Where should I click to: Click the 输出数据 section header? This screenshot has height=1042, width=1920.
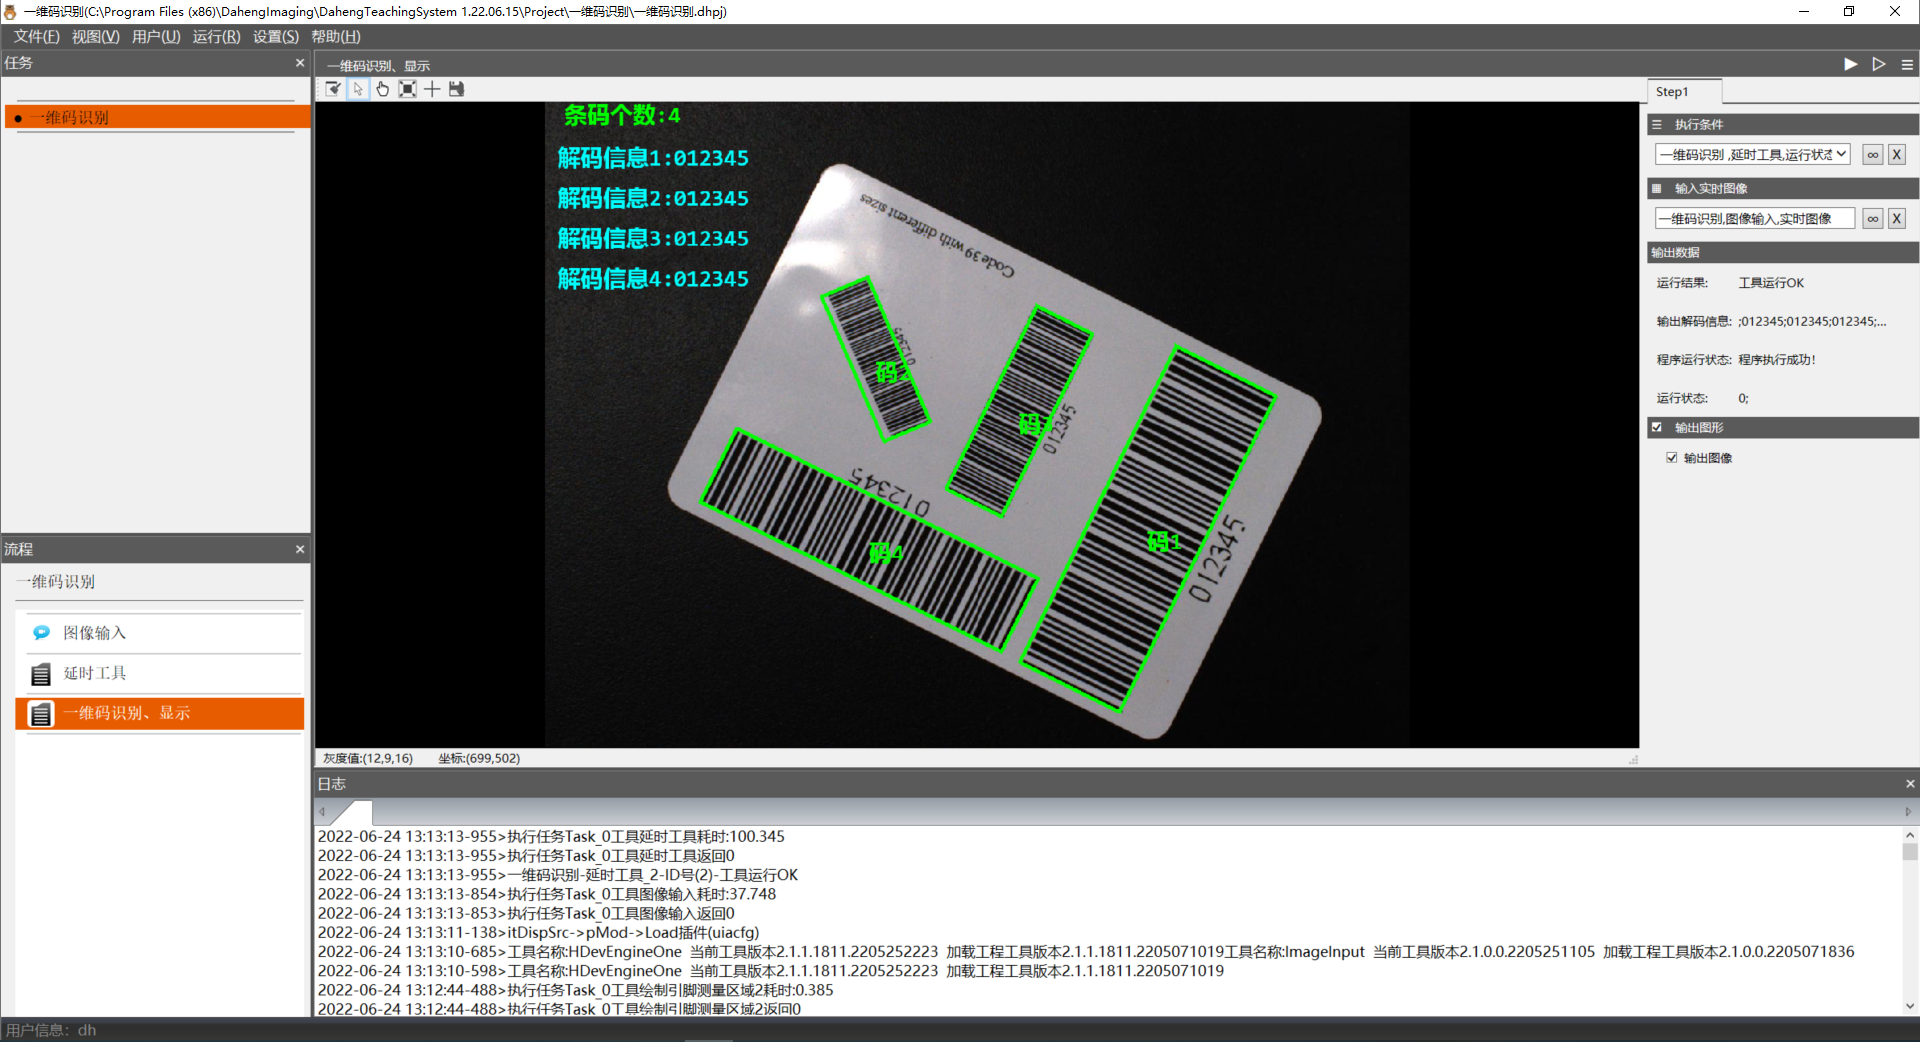[1783, 252]
